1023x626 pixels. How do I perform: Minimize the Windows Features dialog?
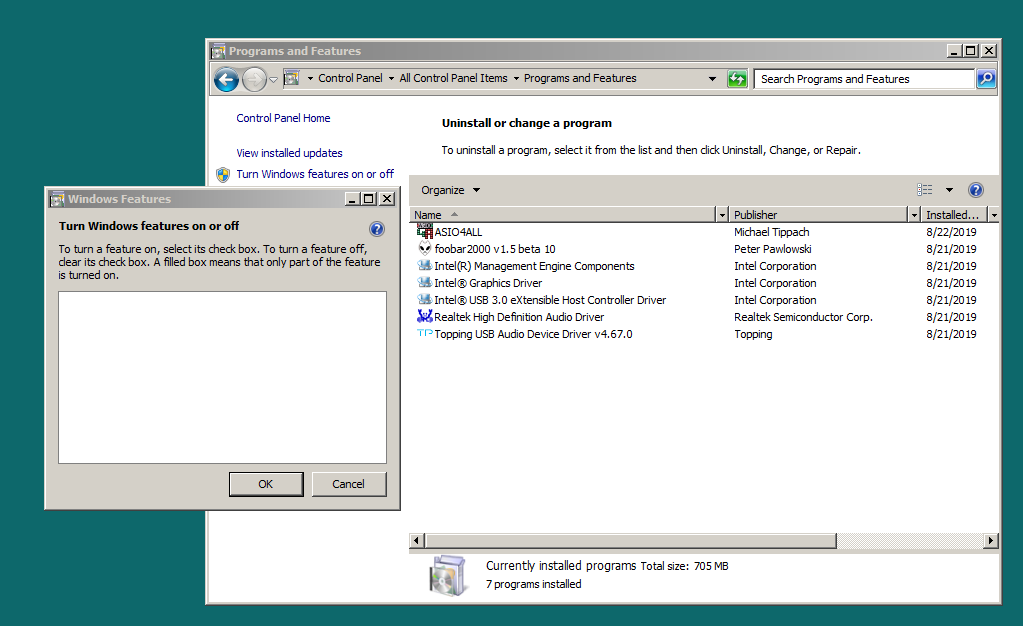(x=352, y=199)
